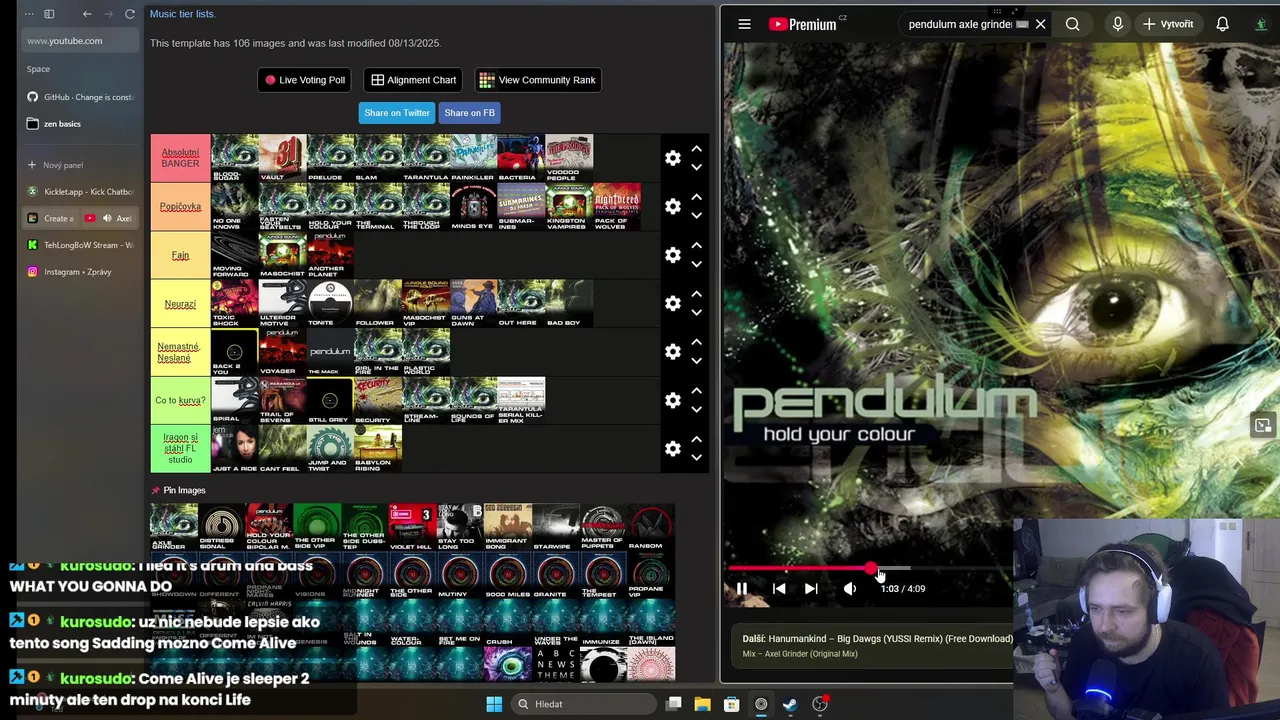The image size is (1280, 720).
Task: Click the YouTube search magnifier button
Action: click(1072, 24)
